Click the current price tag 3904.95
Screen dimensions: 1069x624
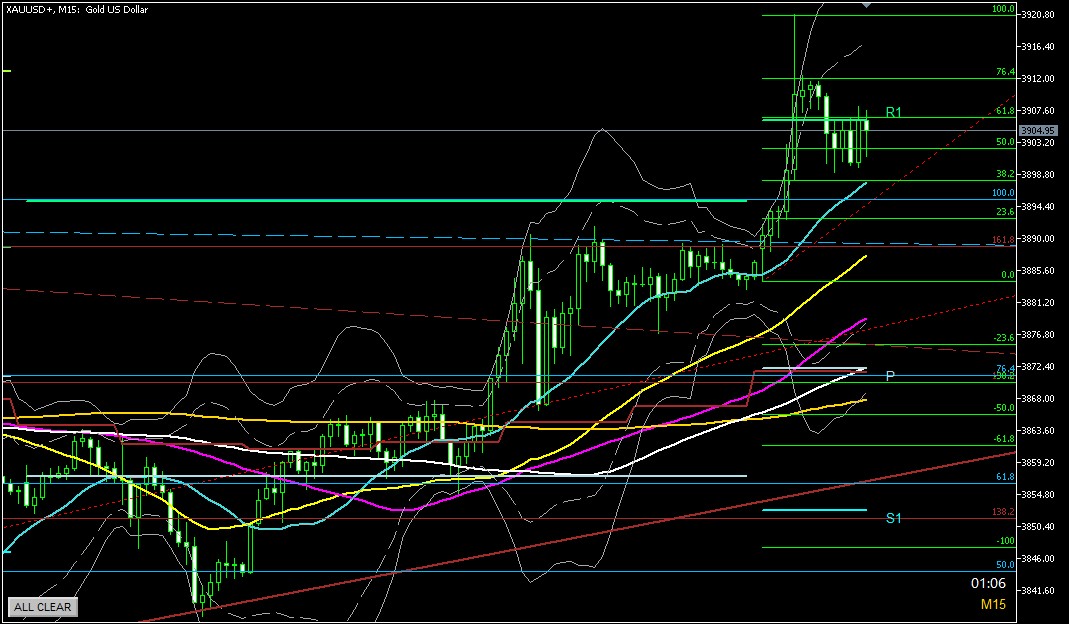(x=1039, y=130)
